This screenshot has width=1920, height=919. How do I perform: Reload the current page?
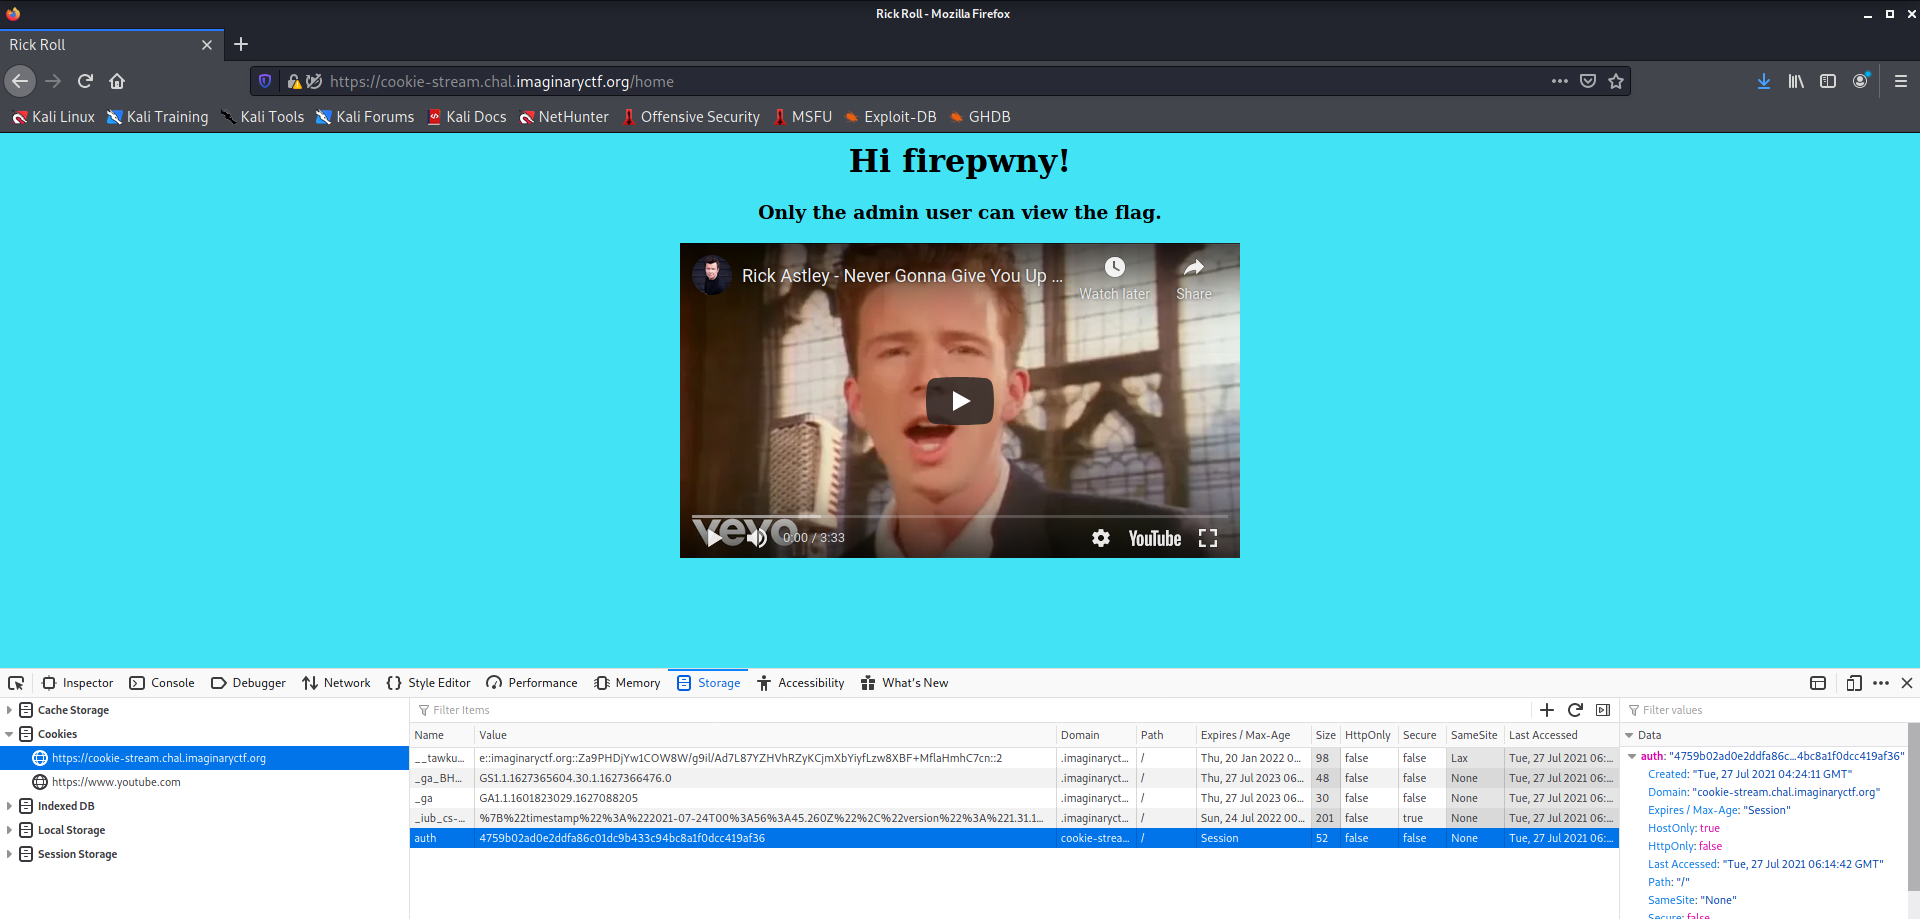[x=85, y=81]
